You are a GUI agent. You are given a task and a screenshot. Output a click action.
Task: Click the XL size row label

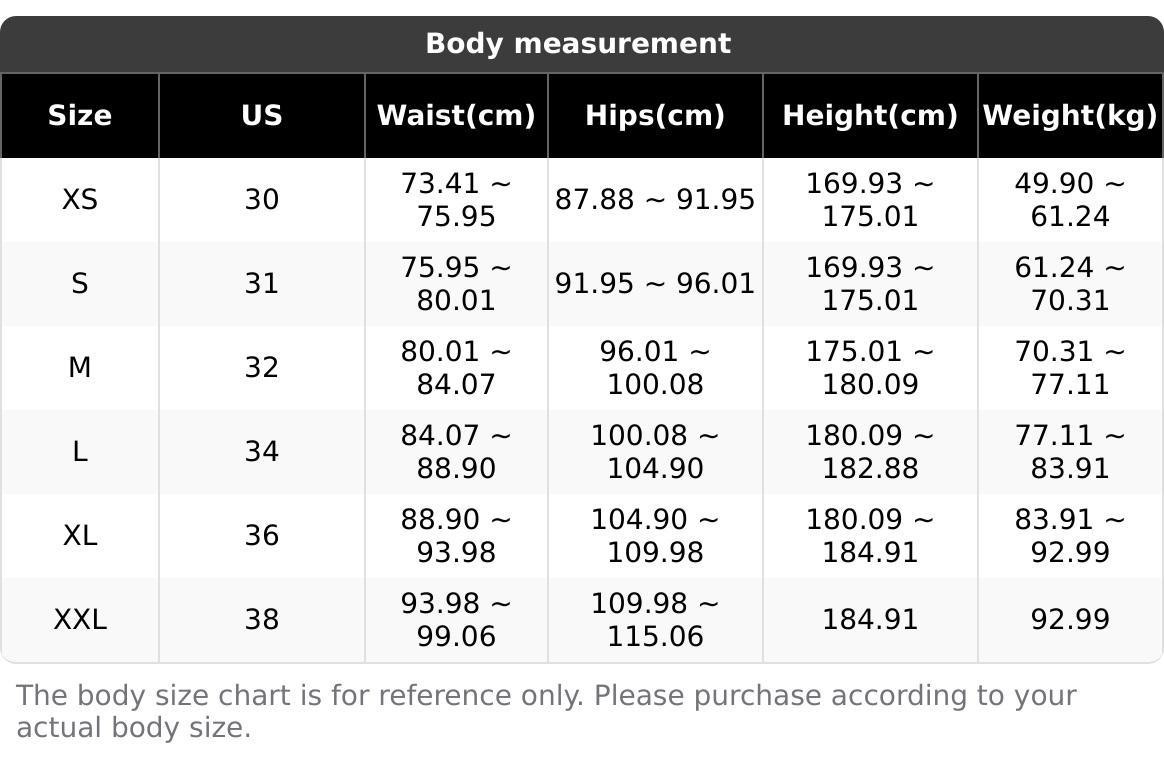pyautogui.click(x=79, y=535)
